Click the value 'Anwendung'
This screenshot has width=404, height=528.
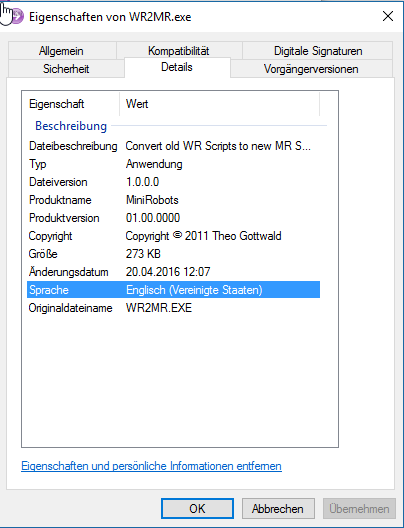coord(154,164)
